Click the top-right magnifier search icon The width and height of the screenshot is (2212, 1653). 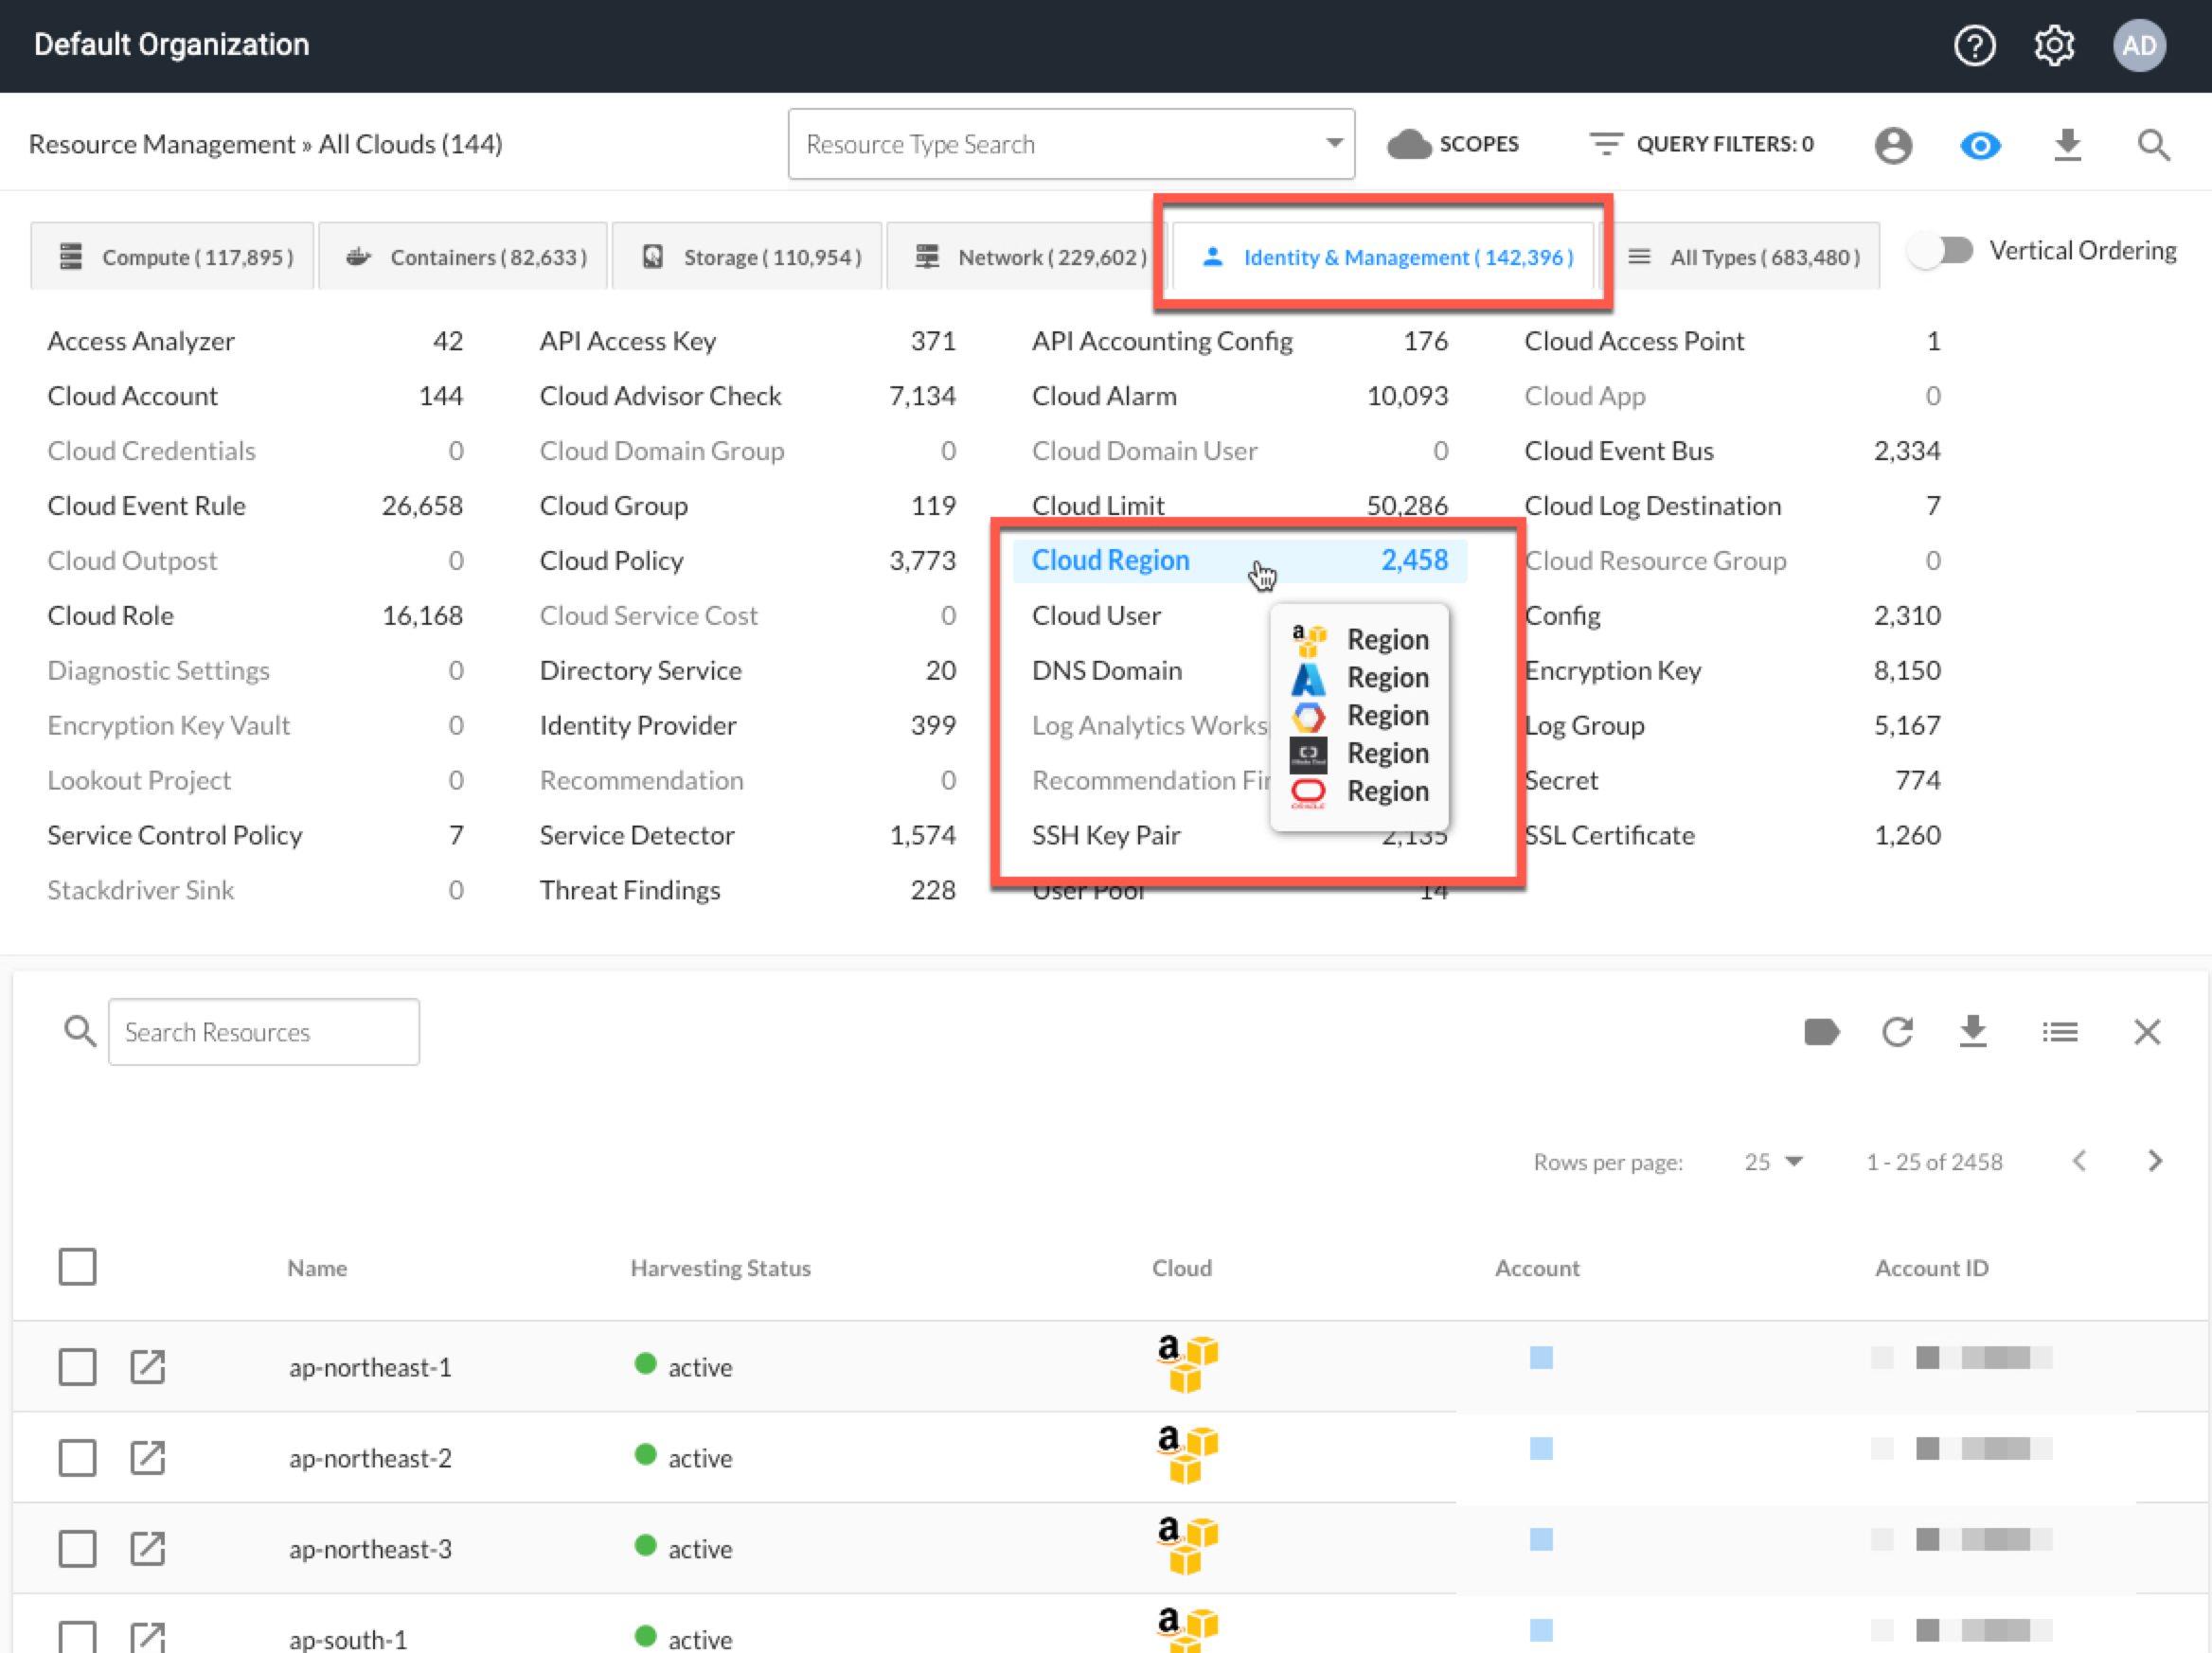(2153, 146)
